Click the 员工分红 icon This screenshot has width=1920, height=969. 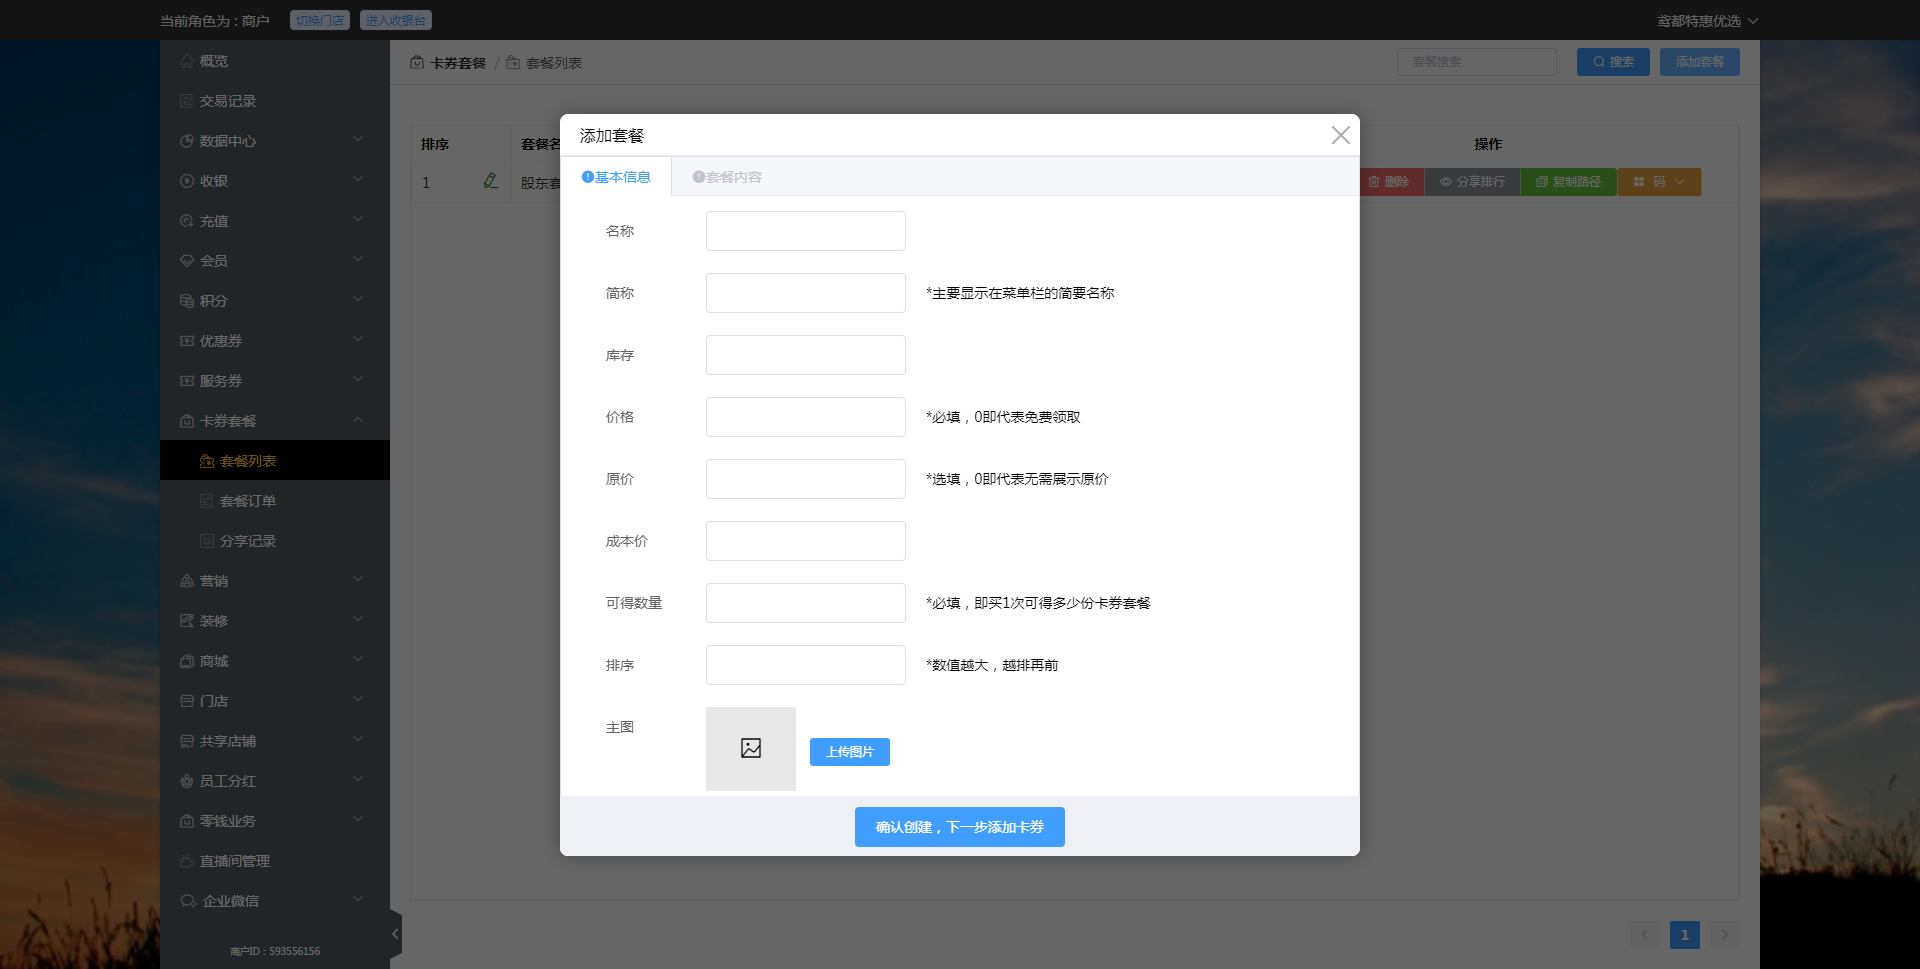coord(187,781)
